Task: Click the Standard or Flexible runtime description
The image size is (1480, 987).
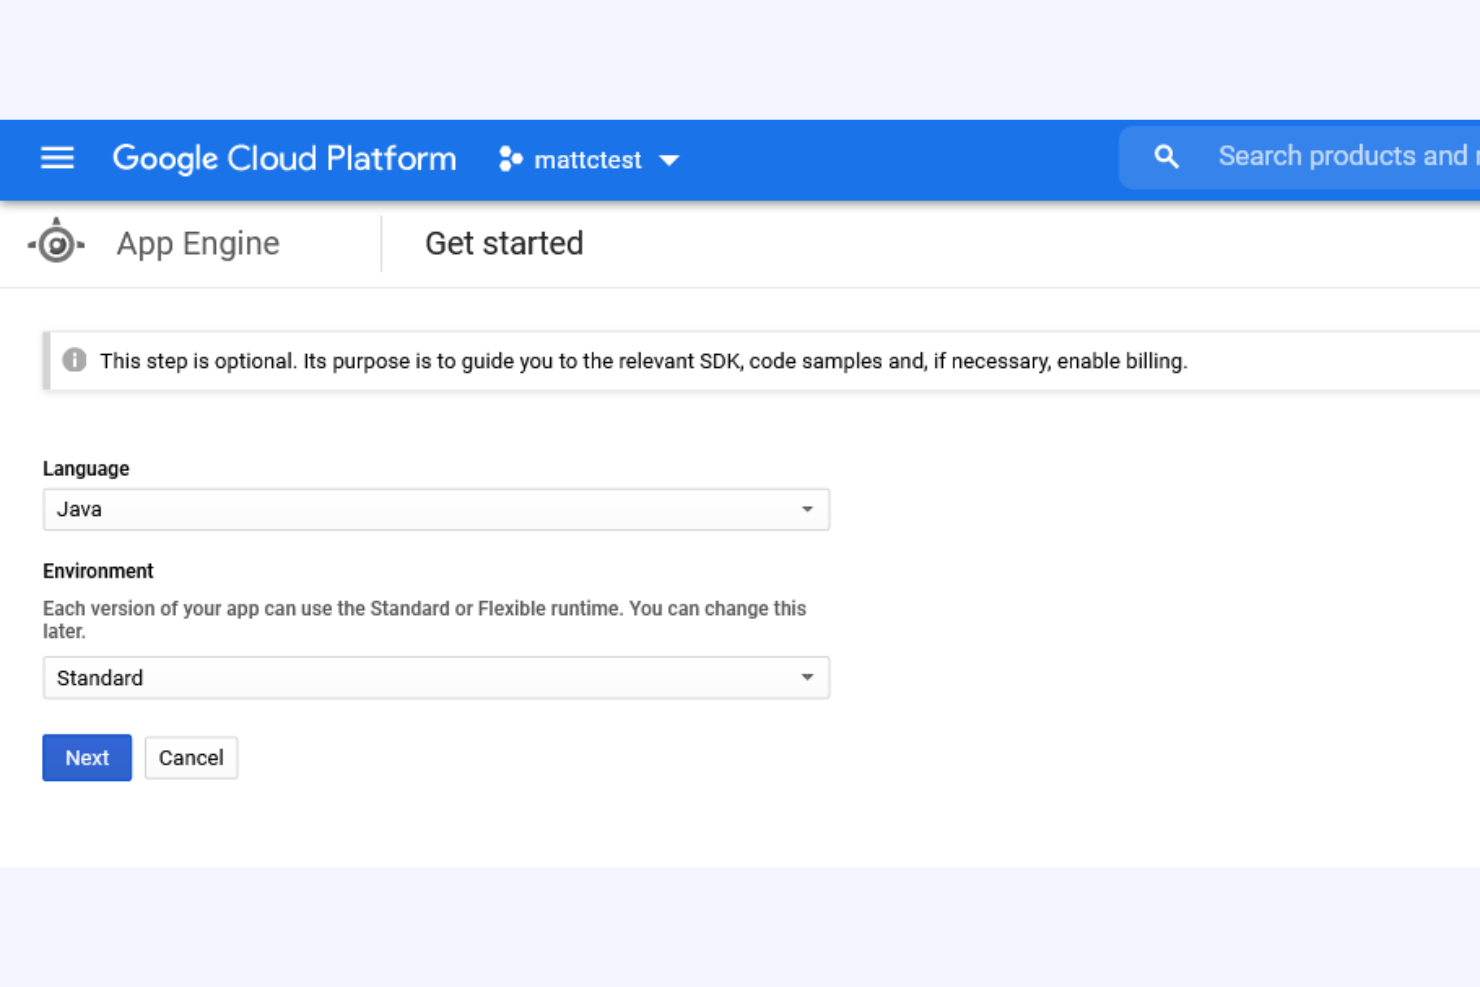Action: [425, 620]
